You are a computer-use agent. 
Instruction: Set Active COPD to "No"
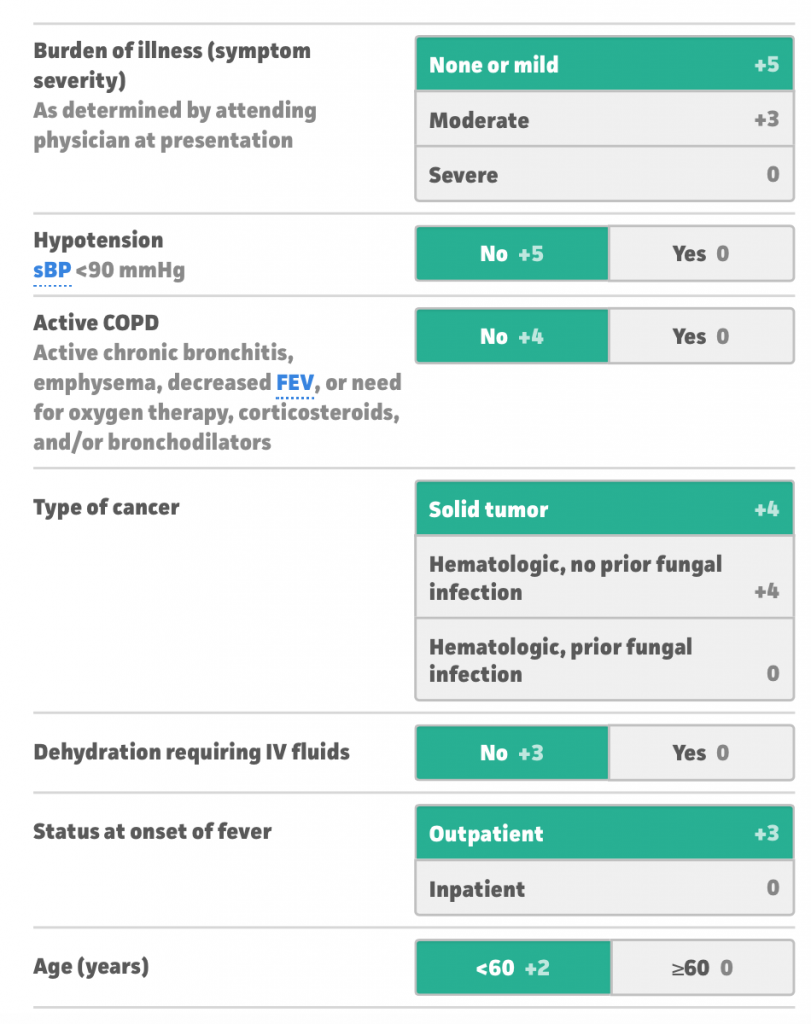[511, 336]
